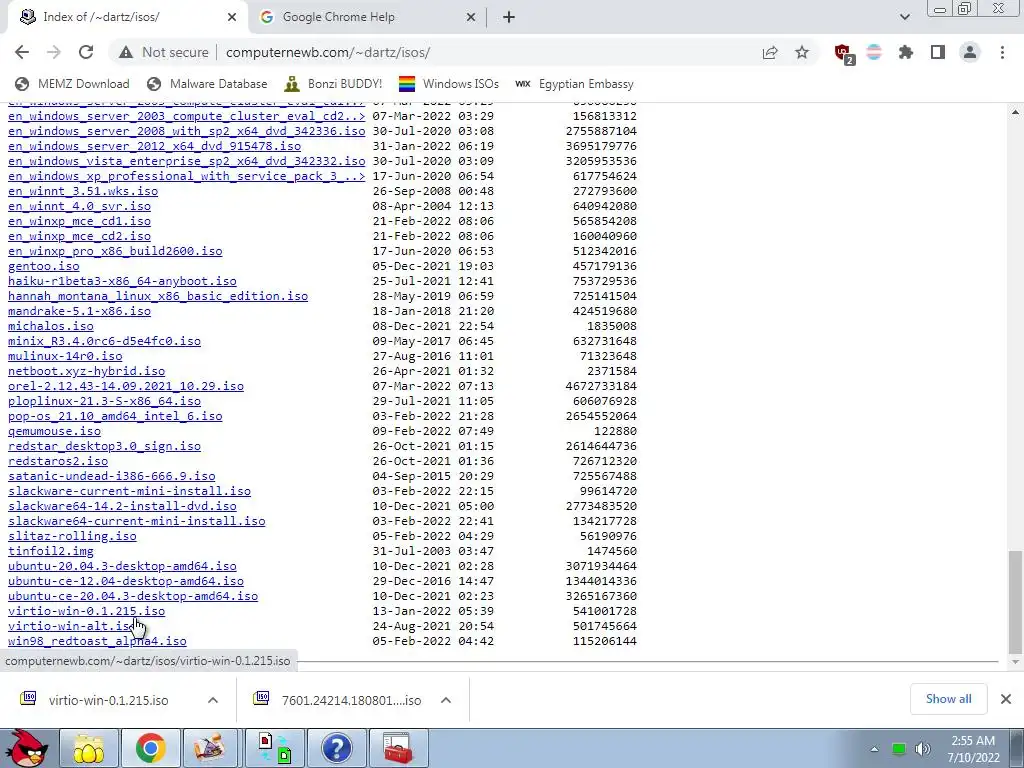This screenshot has width=1024, height=768.
Task: Open the red toolbox taskbar icon
Action: (x=398, y=748)
